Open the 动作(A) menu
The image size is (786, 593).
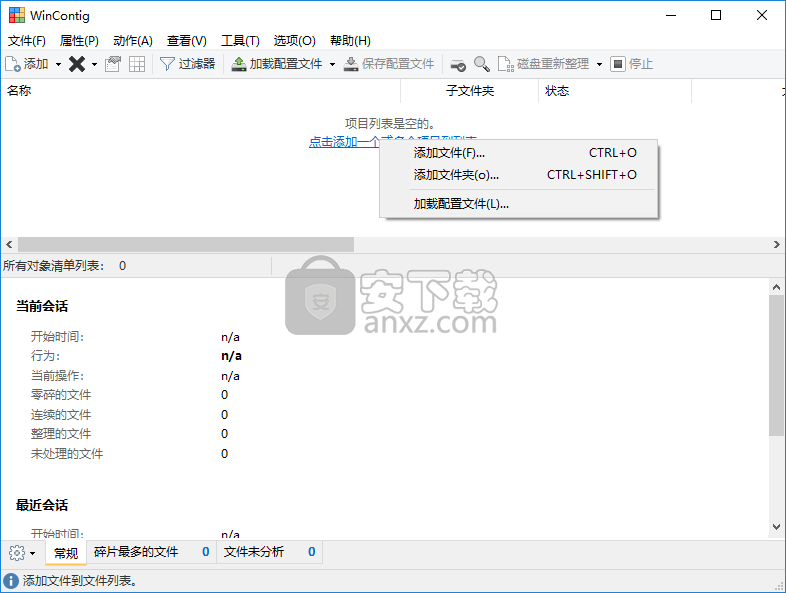click(x=133, y=41)
